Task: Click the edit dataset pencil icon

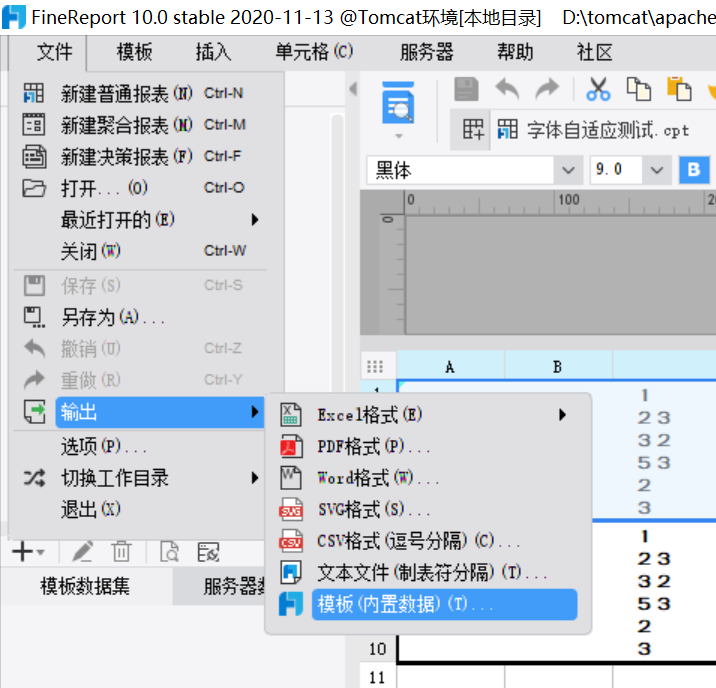Action: tap(83, 551)
